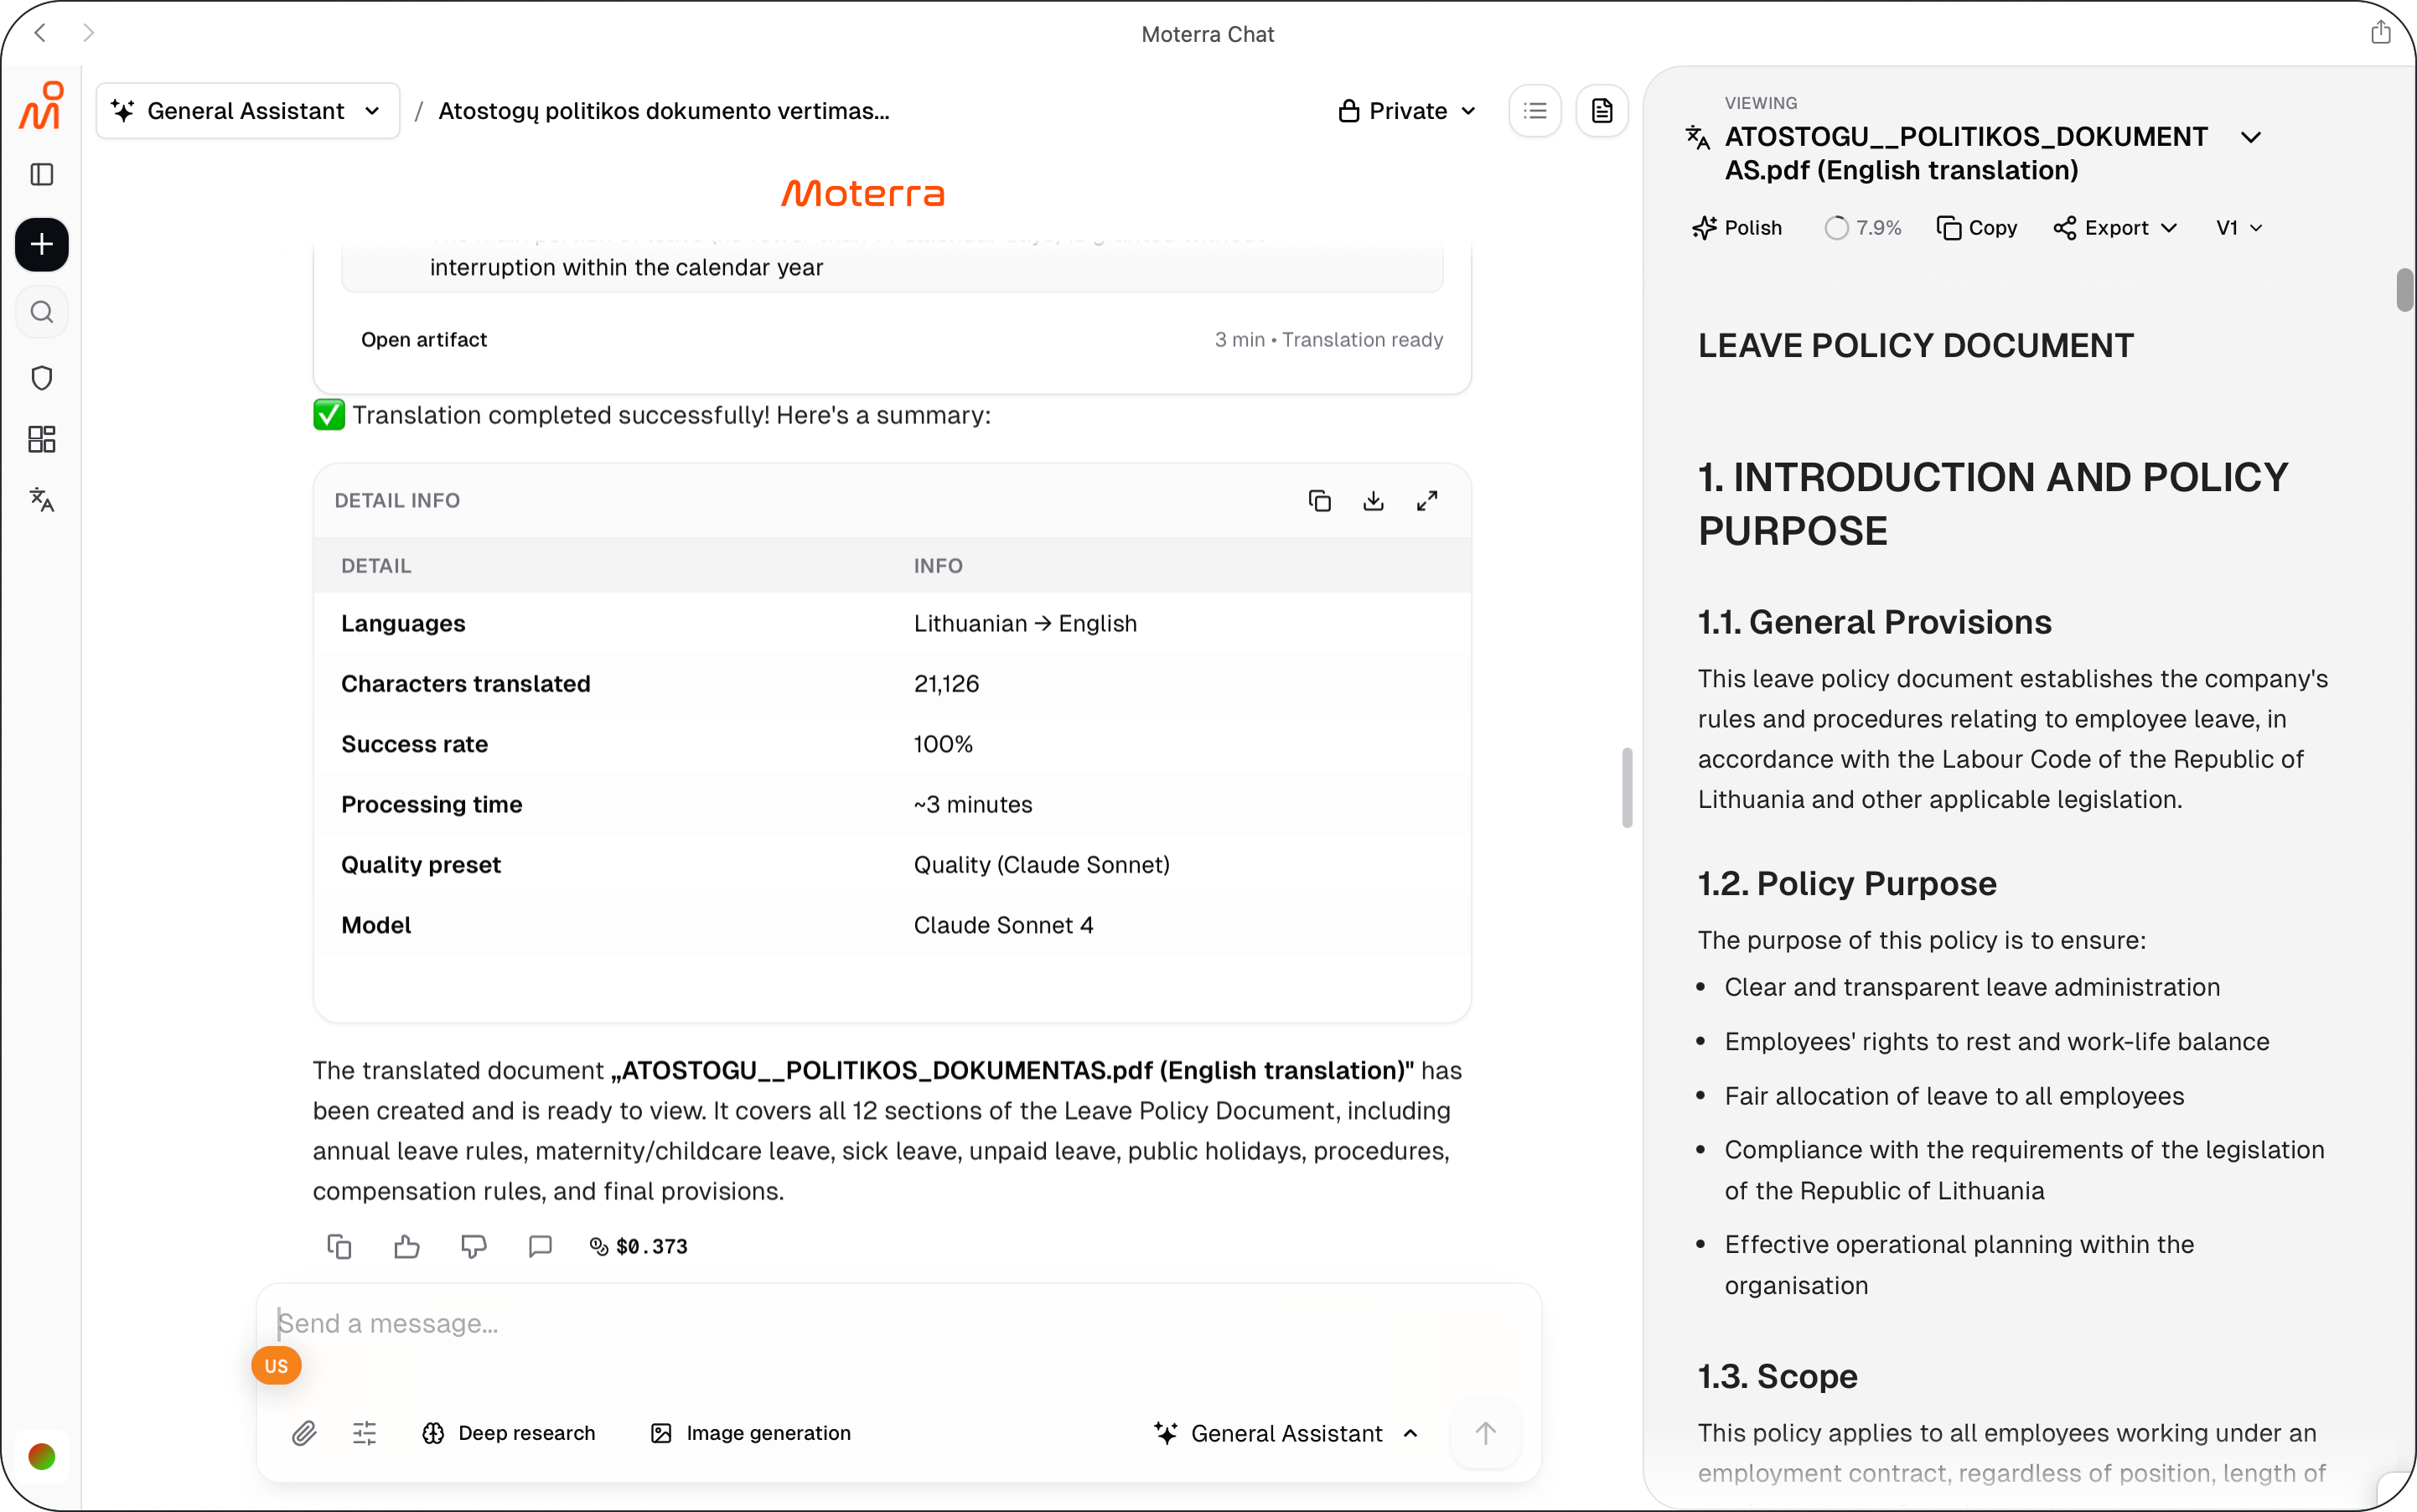This screenshot has width=2417, height=1512.
Task: Click the comment icon under the response
Action: pos(540,1246)
